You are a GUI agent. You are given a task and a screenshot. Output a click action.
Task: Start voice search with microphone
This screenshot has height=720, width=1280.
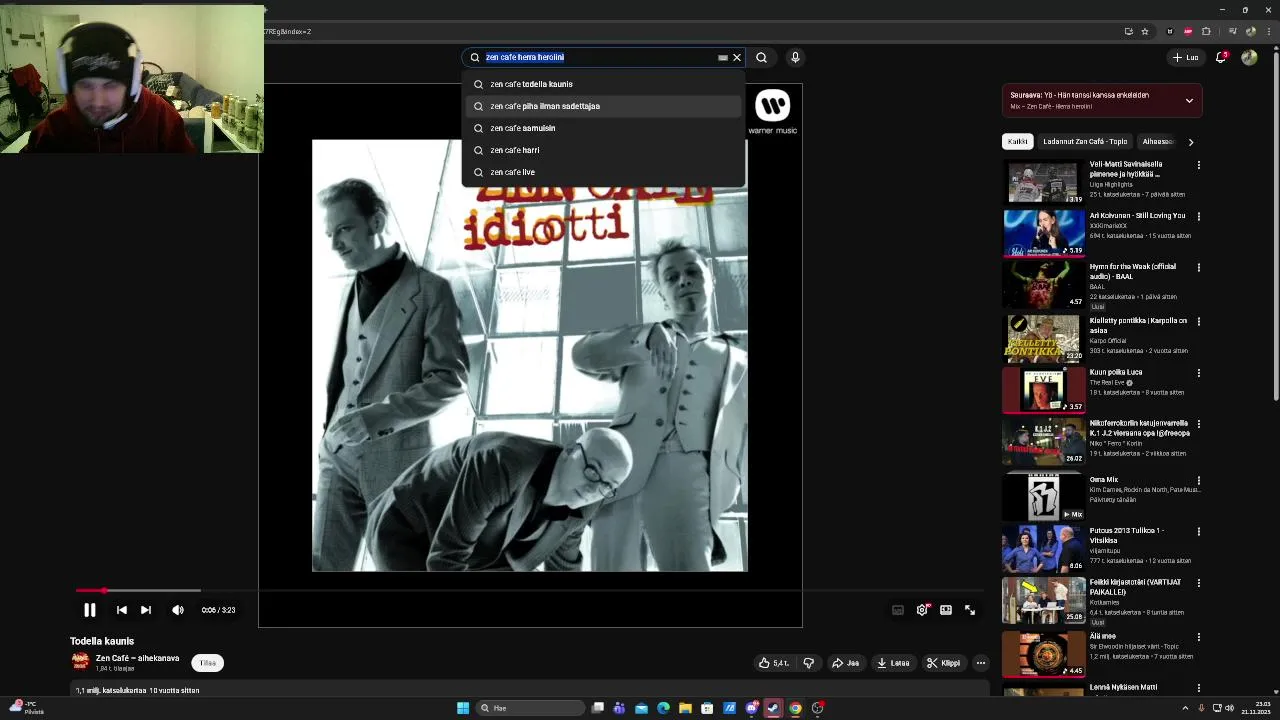(x=795, y=57)
